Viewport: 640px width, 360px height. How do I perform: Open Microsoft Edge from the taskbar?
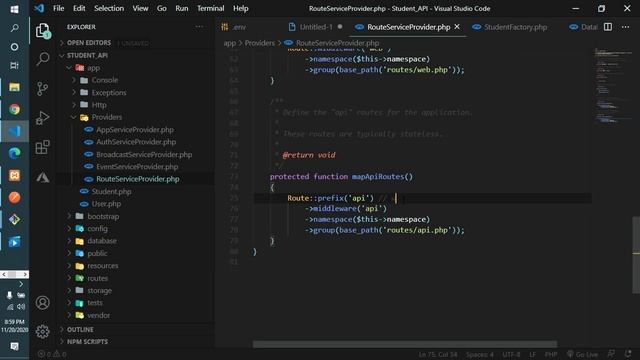(x=14, y=153)
